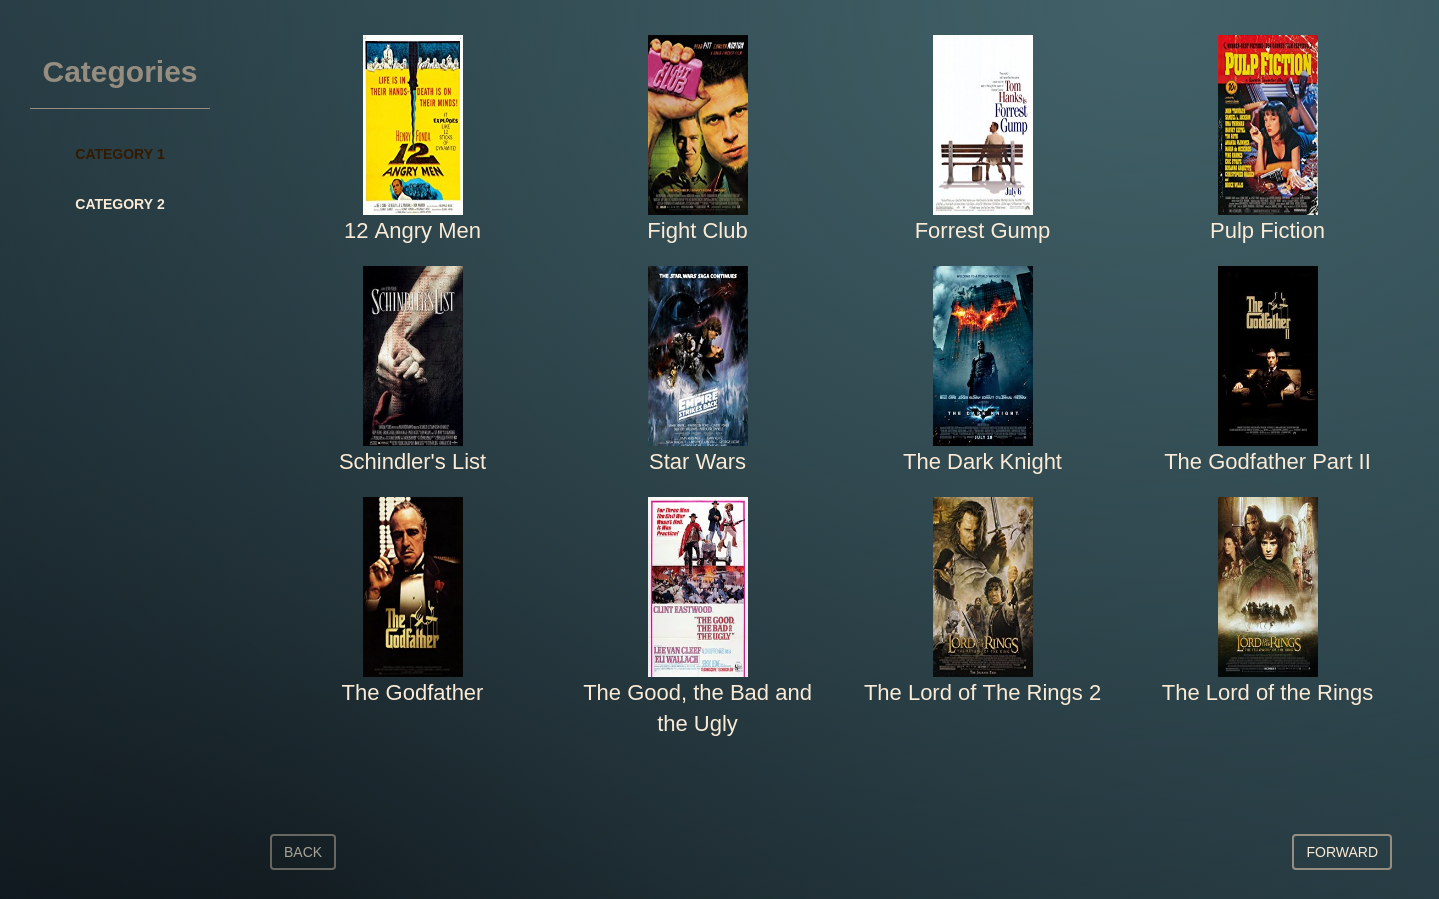Go to the next page with Forward
Image resolution: width=1439 pixels, height=899 pixels.
tap(1341, 852)
